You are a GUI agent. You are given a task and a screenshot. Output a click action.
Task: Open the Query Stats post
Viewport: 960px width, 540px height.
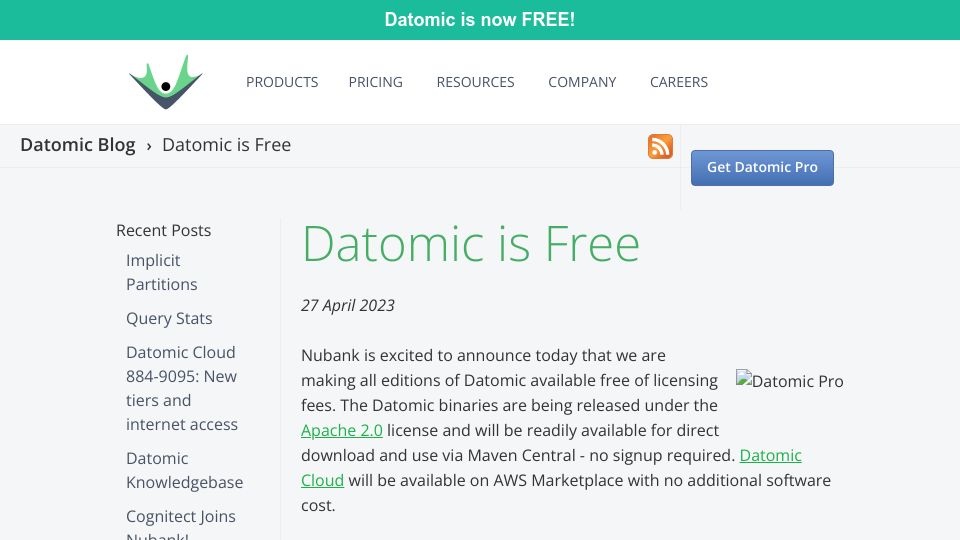tap(169, 318)
